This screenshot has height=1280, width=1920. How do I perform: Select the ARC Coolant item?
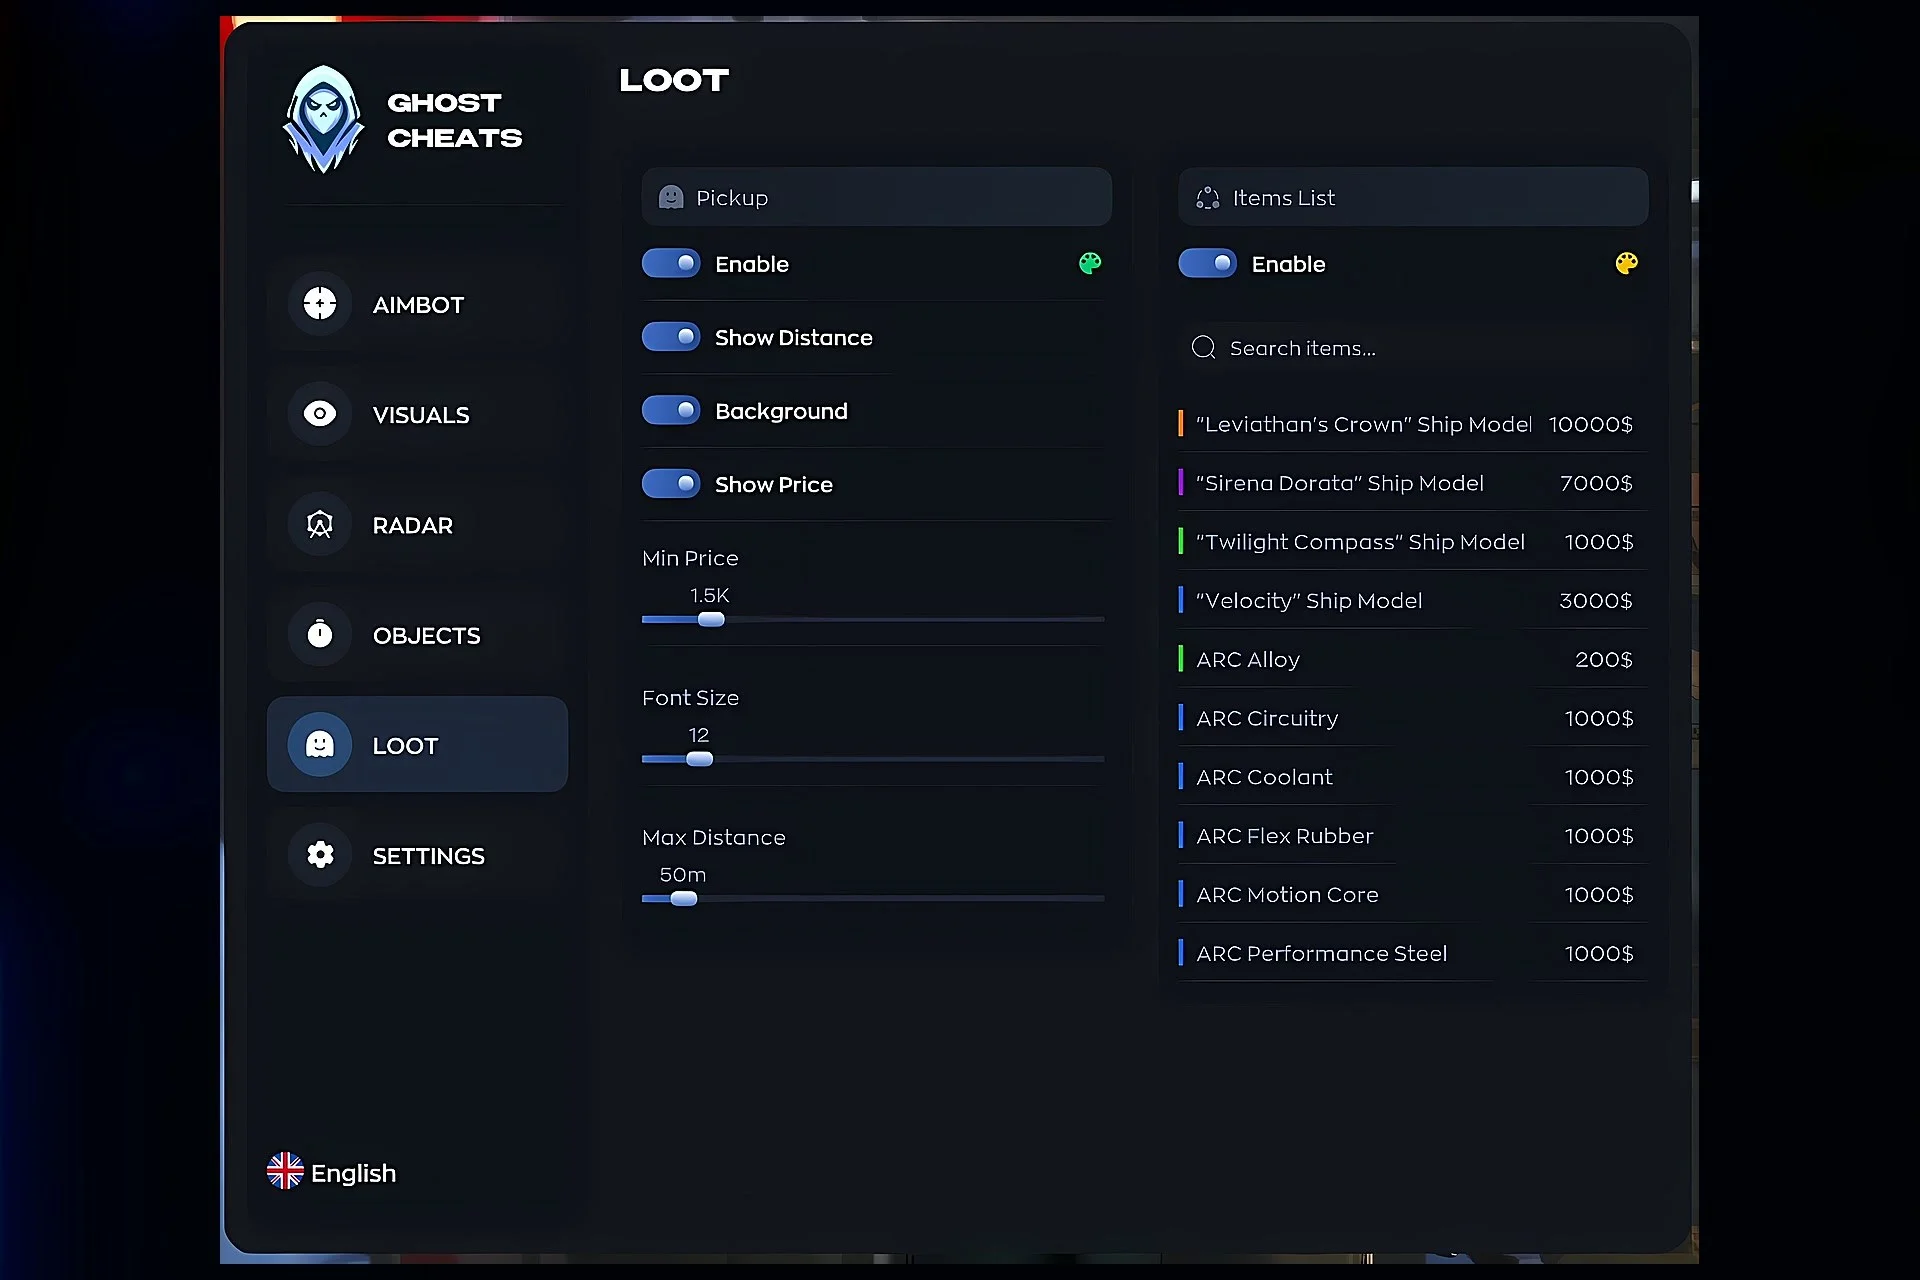pyautogui.click(x=1413, y=777)
